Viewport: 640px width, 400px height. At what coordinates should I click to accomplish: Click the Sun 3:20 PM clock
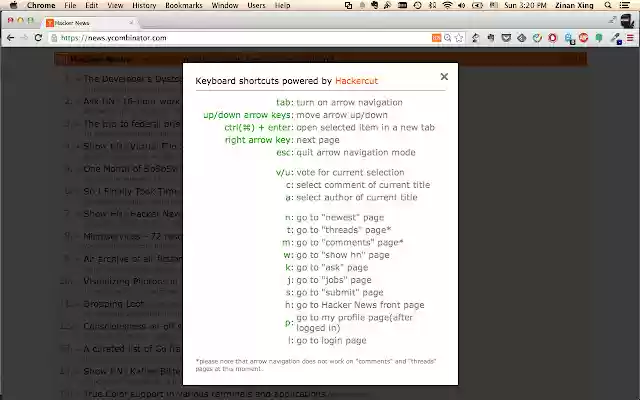(525, 5)
